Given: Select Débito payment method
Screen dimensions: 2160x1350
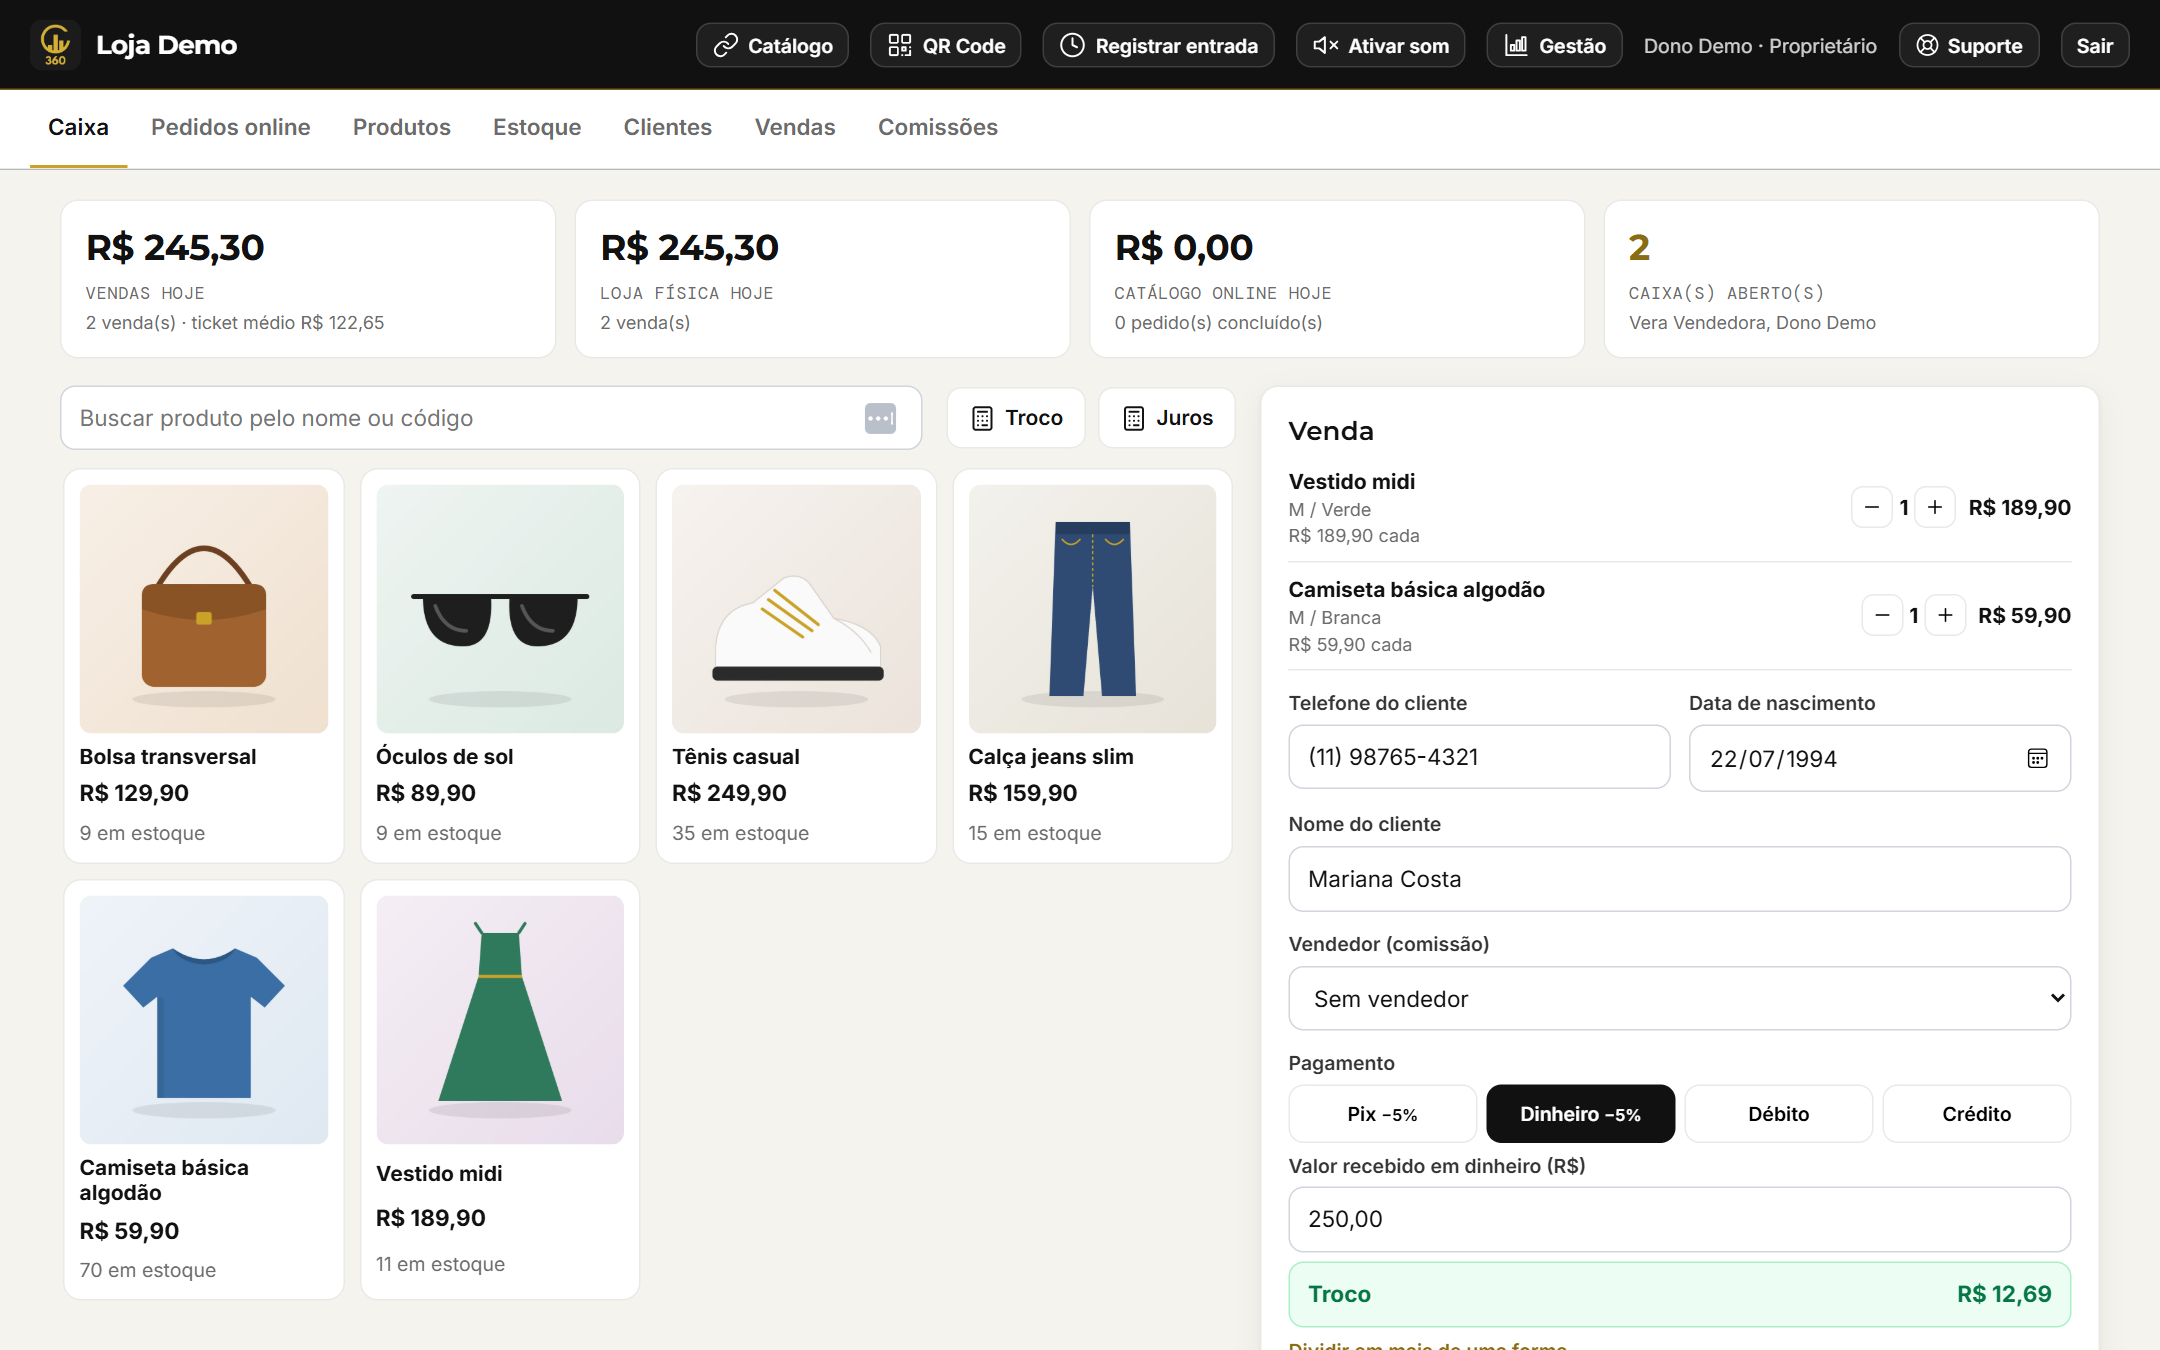Looking at the screenshot, I should pyautogui.click(x=1778, y=1114).
